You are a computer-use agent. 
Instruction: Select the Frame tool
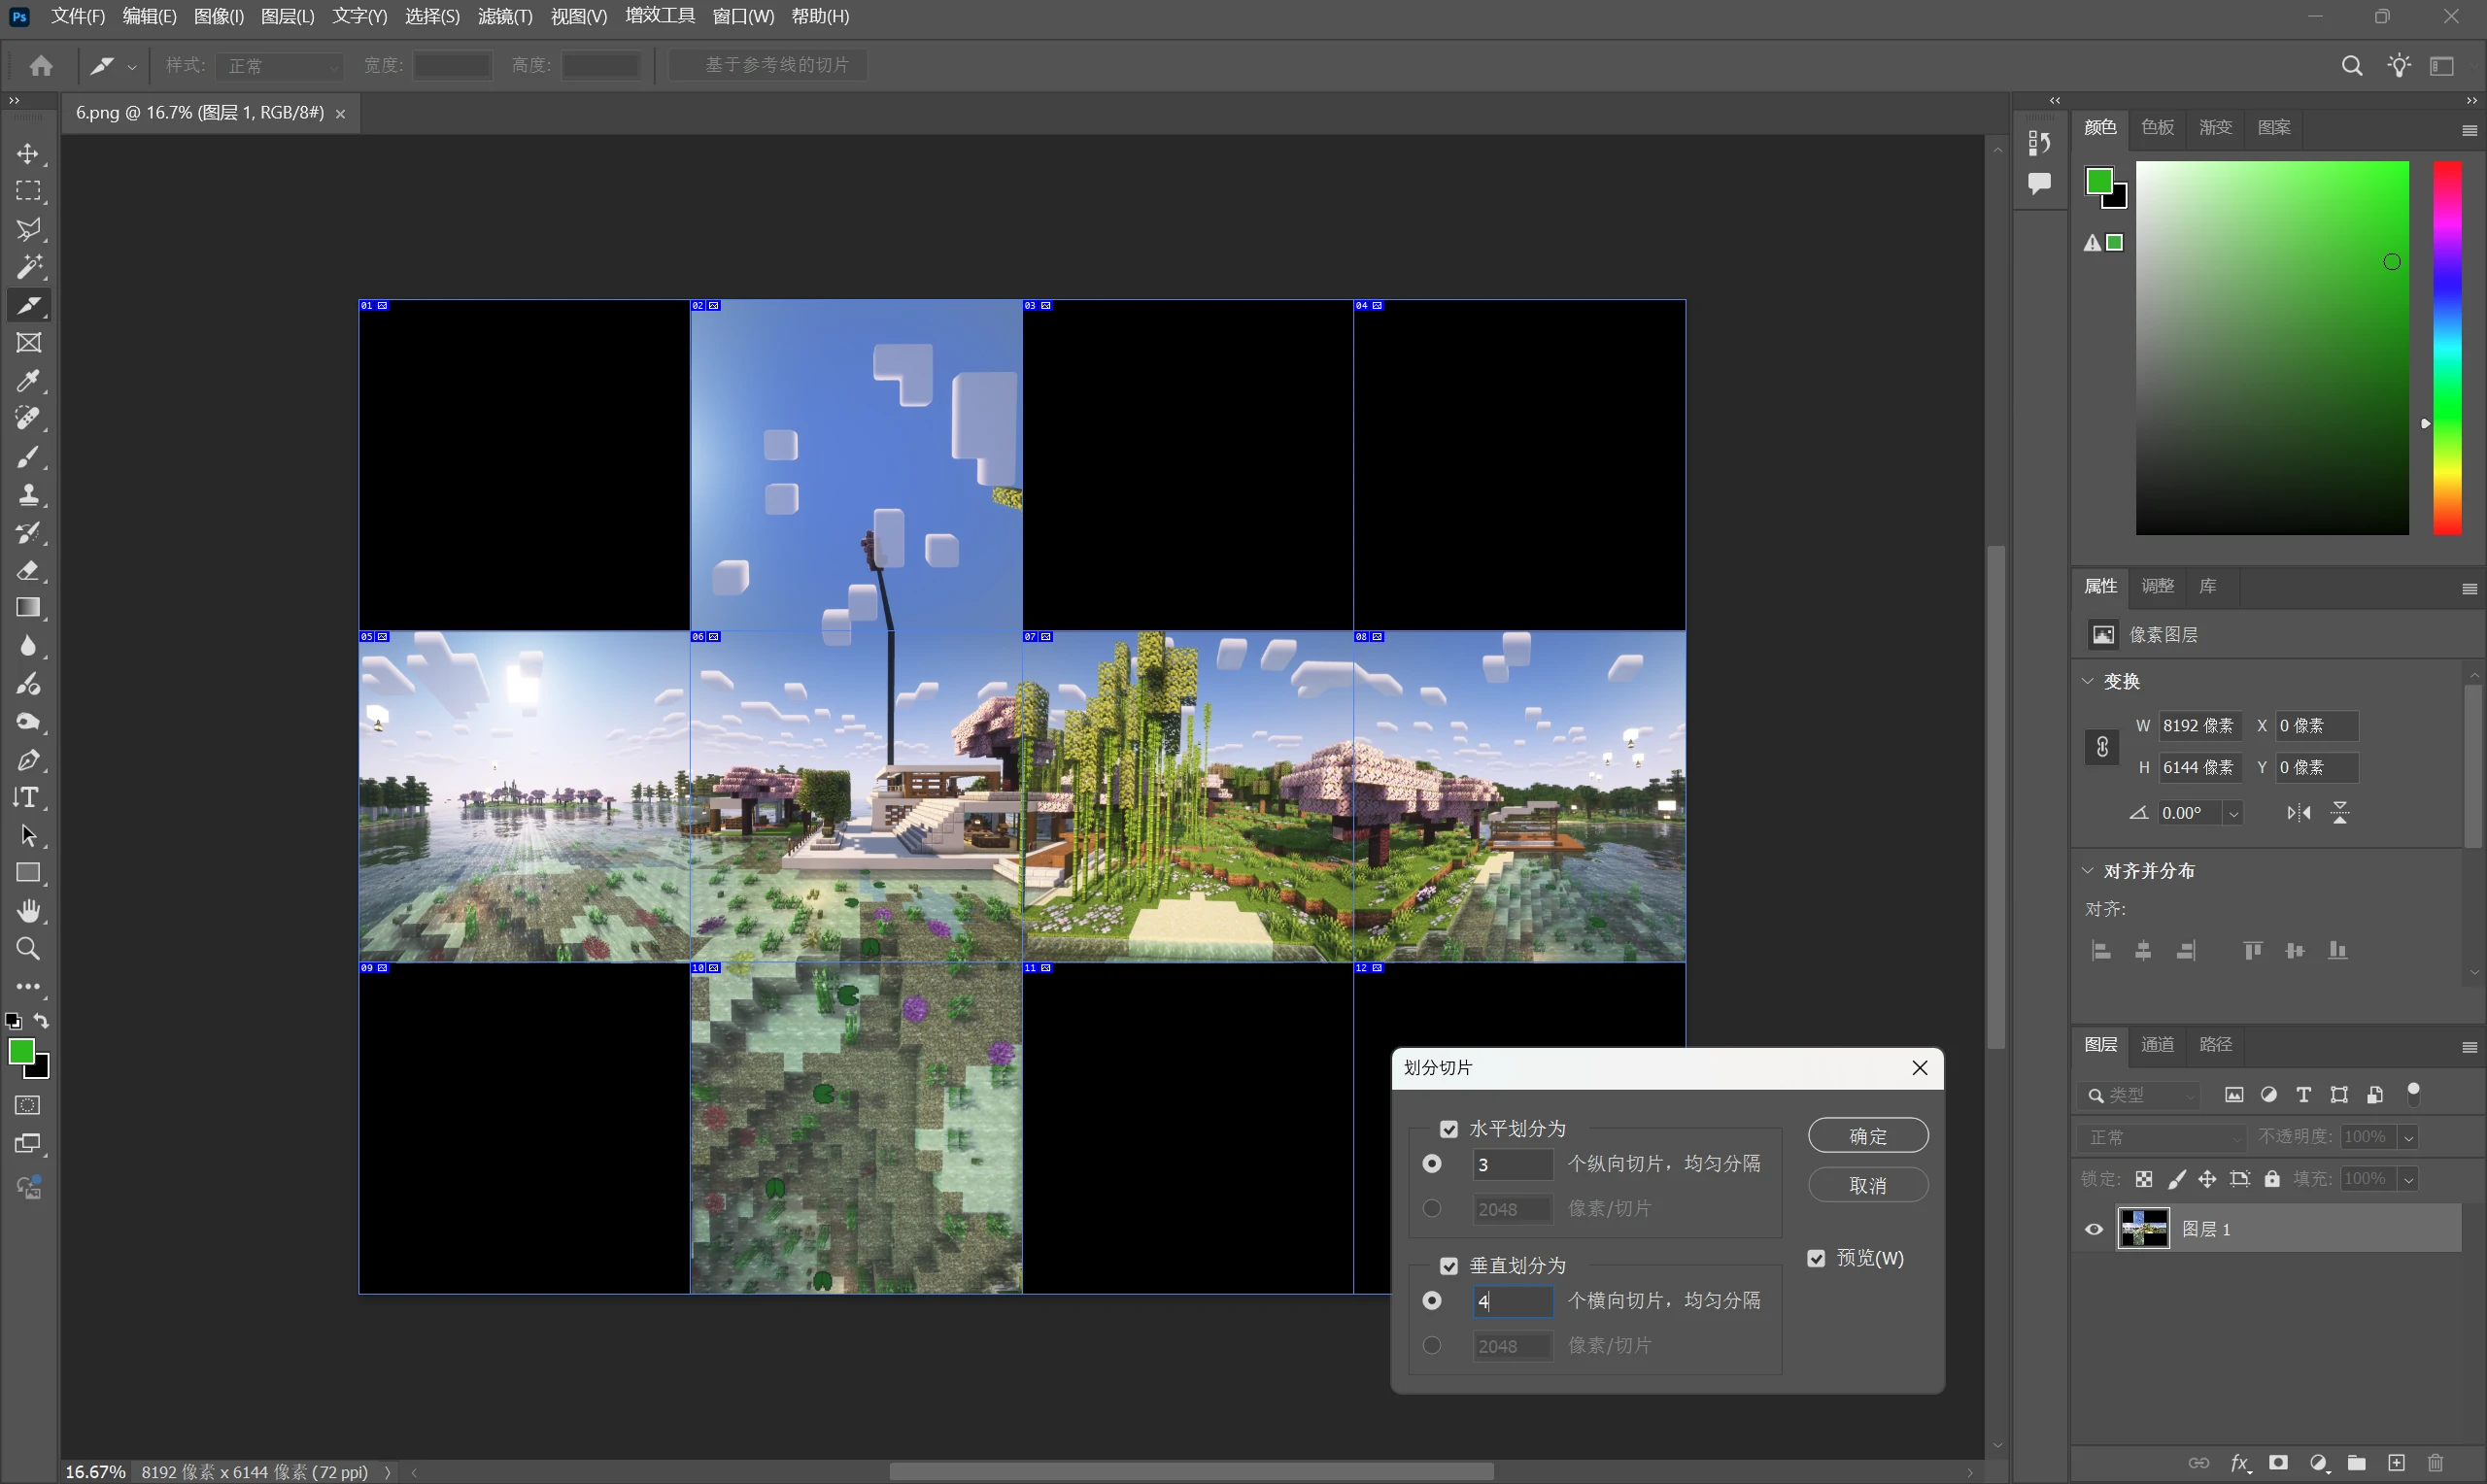[28, 343]
